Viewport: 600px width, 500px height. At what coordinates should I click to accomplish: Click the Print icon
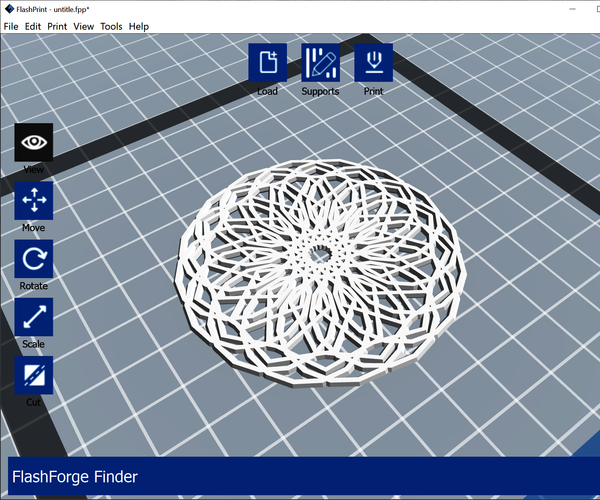point(373,62)
